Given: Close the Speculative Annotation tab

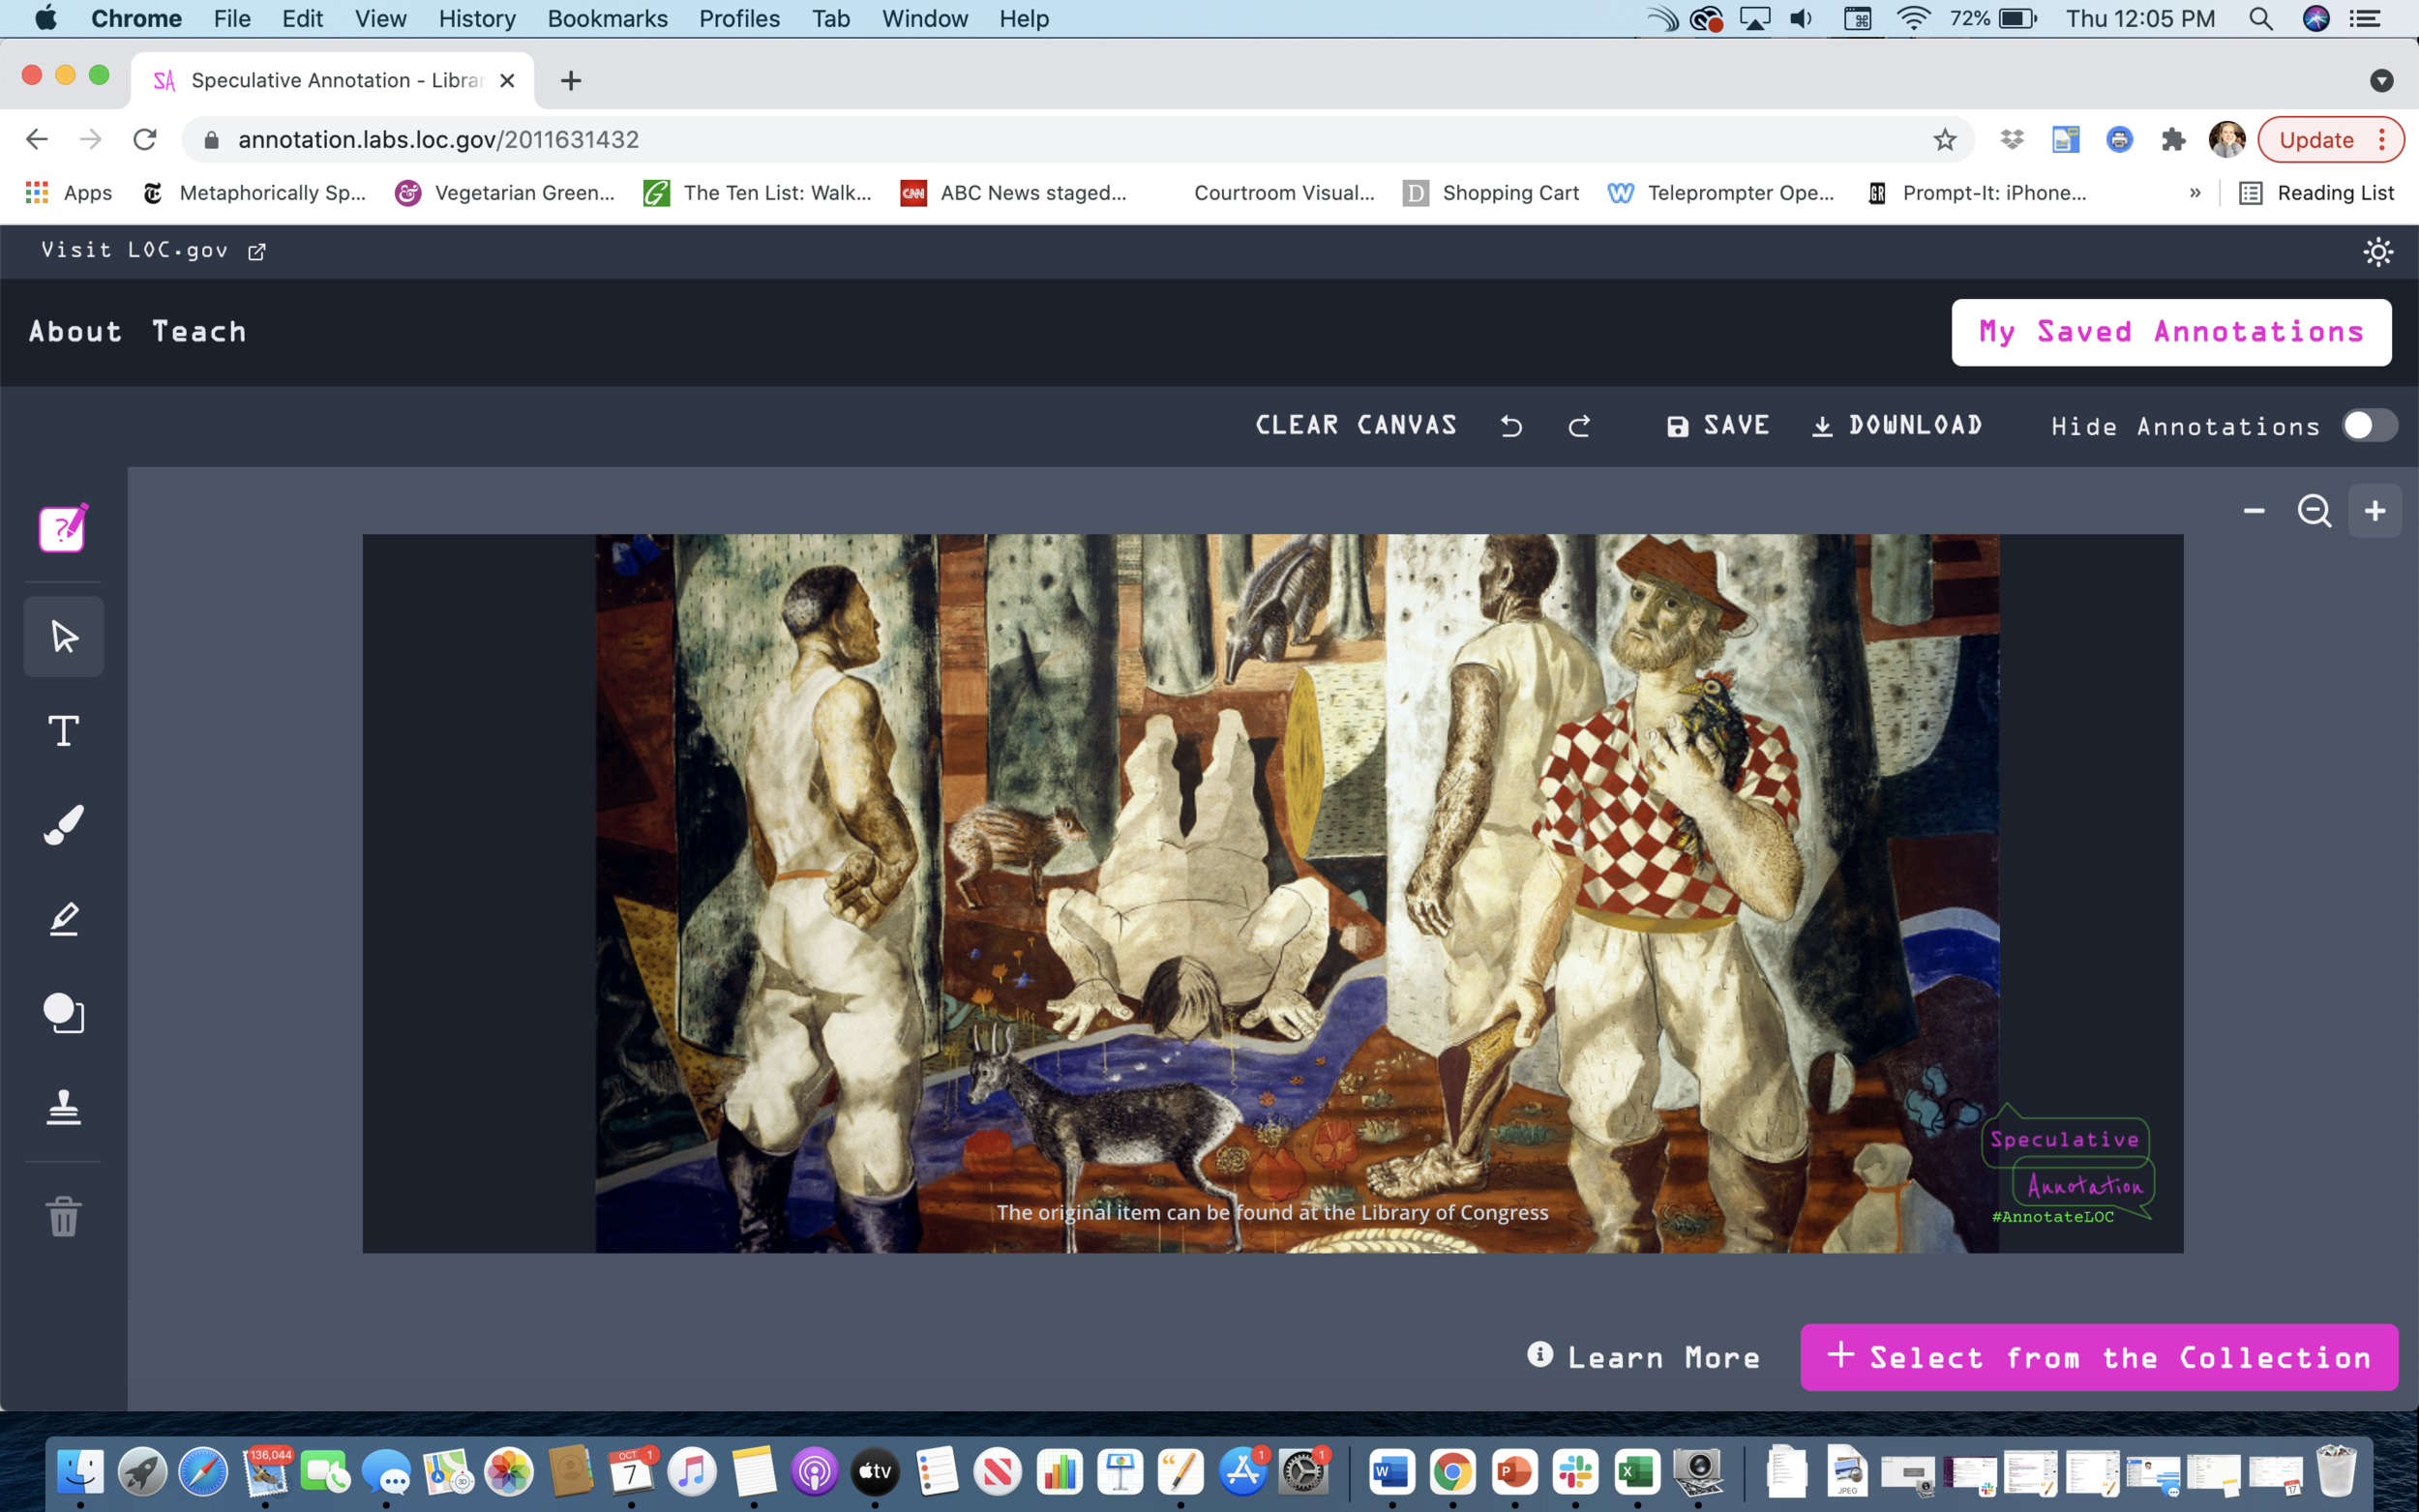Looking at the screenshot, I should [507, 80].
